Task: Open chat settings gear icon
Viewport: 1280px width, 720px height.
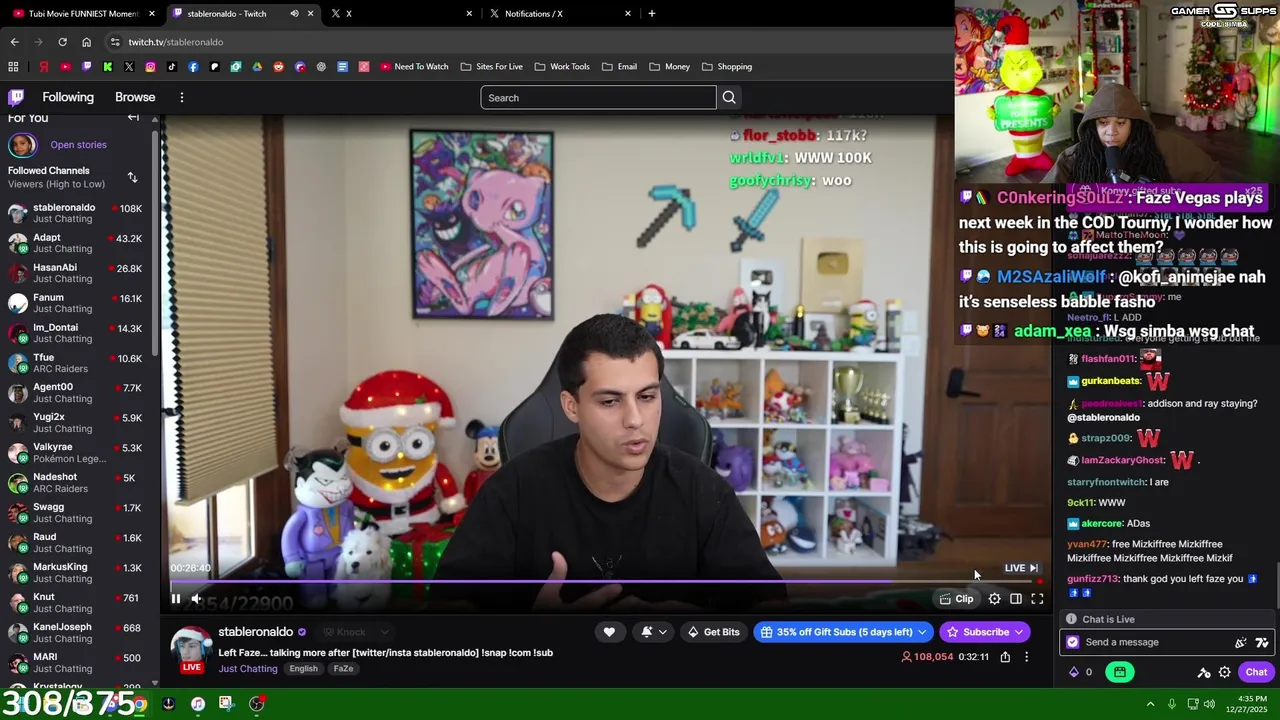Action: coord(1224,672)
